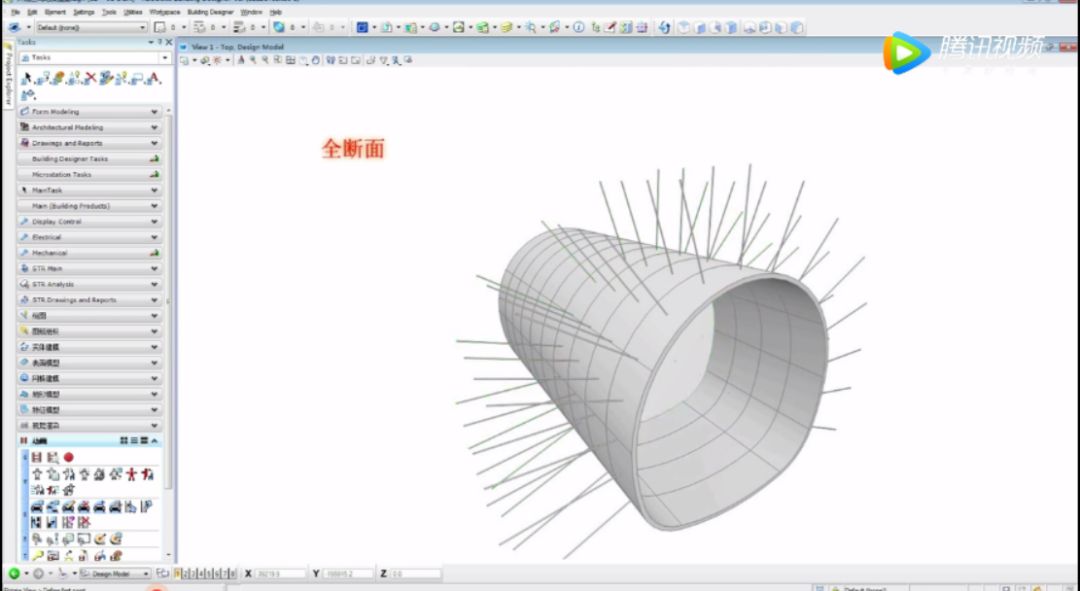
Task: Click the blue circular refresh arrows icon
Action: pos(664,28)
